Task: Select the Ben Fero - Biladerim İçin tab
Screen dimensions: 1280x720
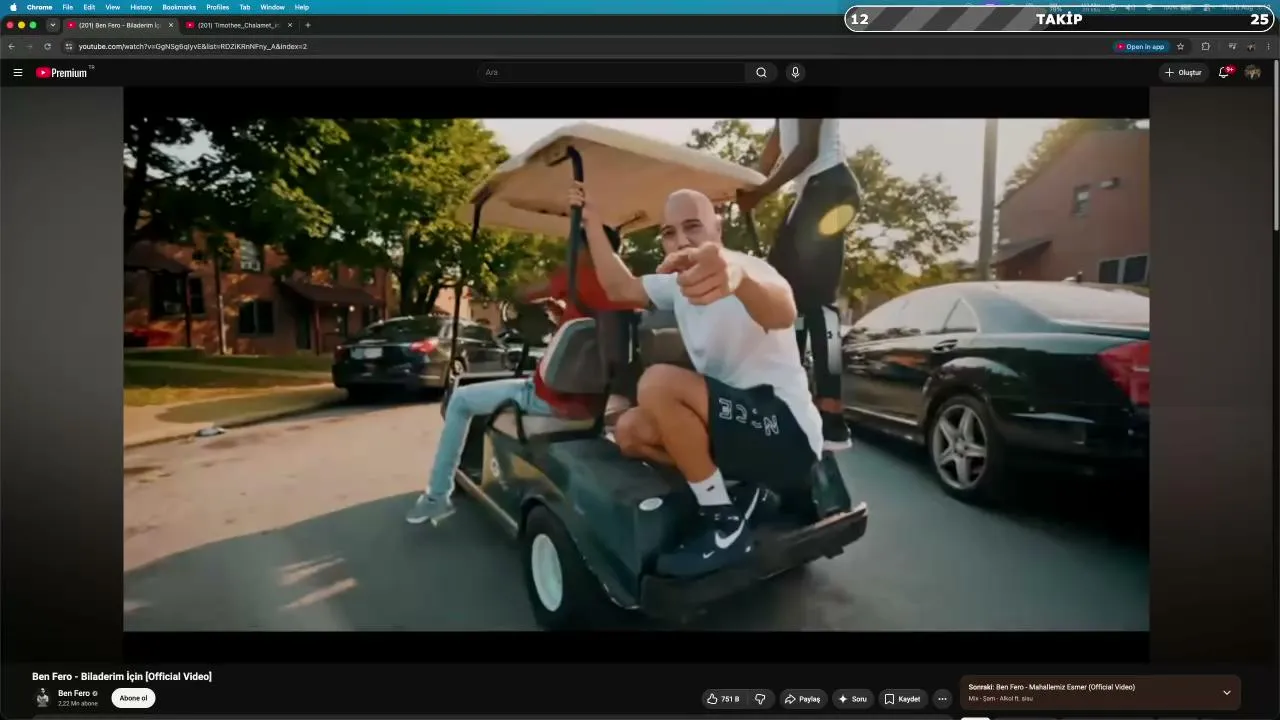Action: click(x=120, y=25)
